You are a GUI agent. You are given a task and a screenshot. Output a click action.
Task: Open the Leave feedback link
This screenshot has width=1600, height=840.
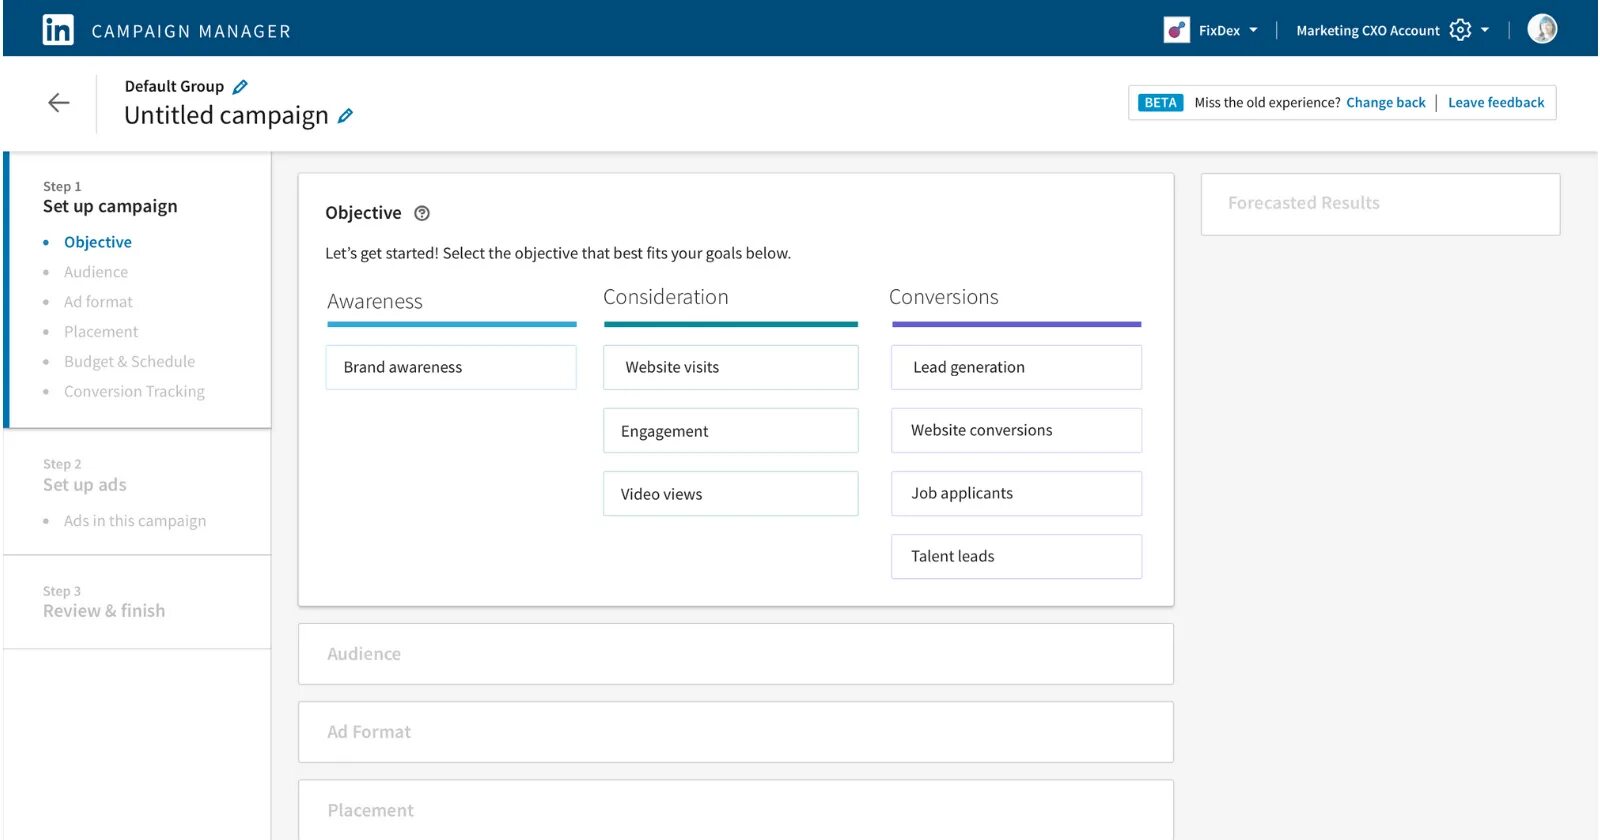(1496, 102)
